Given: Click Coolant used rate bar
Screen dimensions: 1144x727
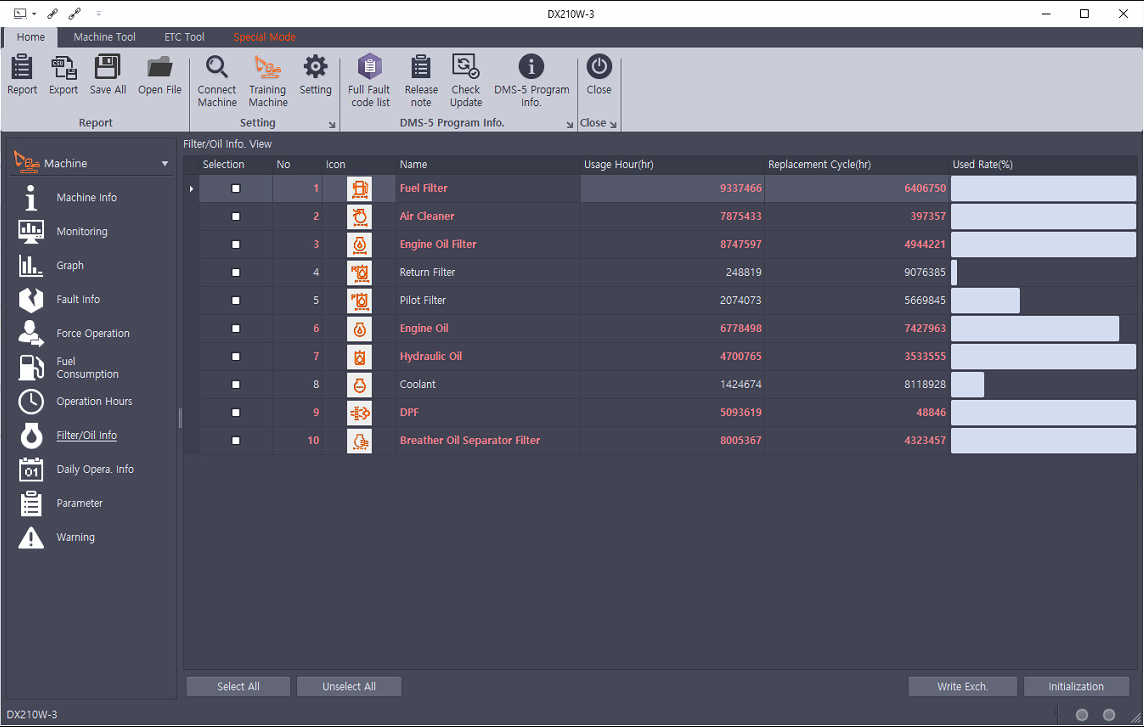Looking at the screenshot, I should (967, 385).
